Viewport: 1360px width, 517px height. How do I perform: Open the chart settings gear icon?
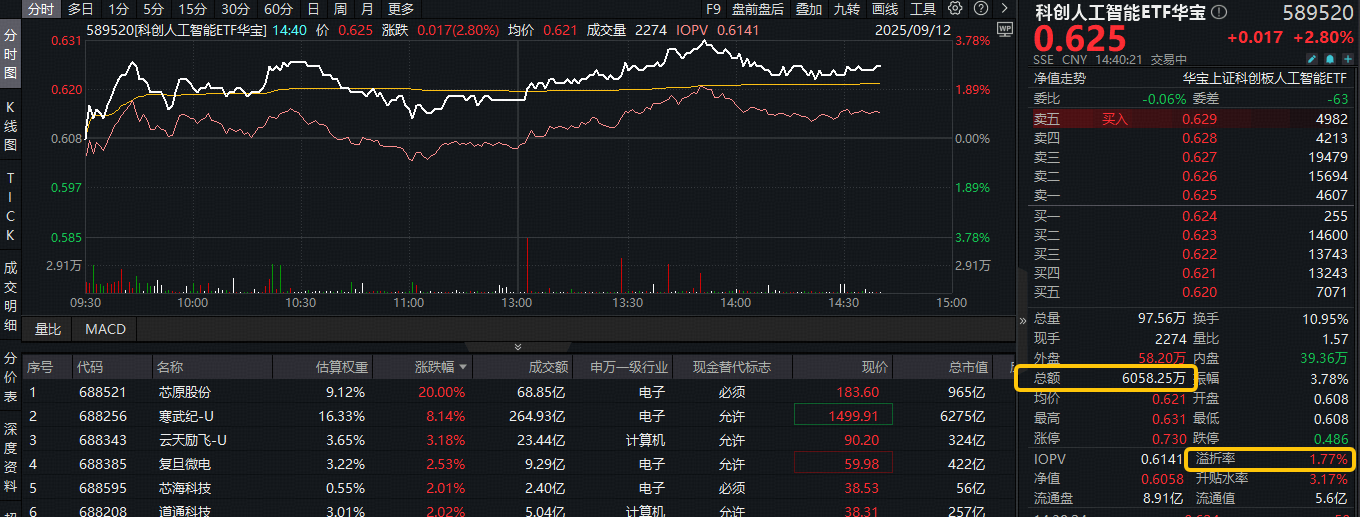(x=955, y=9)
